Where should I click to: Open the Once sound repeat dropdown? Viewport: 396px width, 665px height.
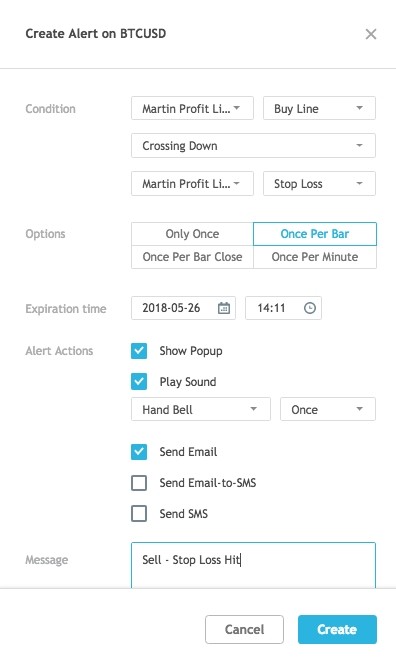click(x=328, y=409)
